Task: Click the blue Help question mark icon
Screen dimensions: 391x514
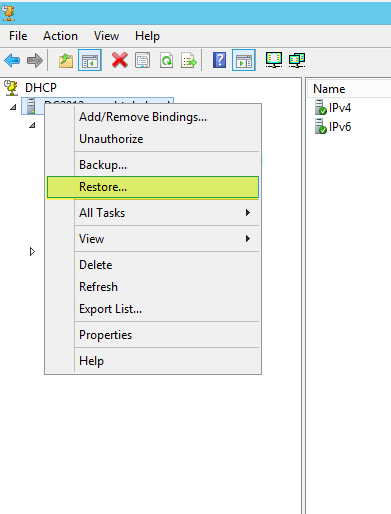Action: [219, 60]
